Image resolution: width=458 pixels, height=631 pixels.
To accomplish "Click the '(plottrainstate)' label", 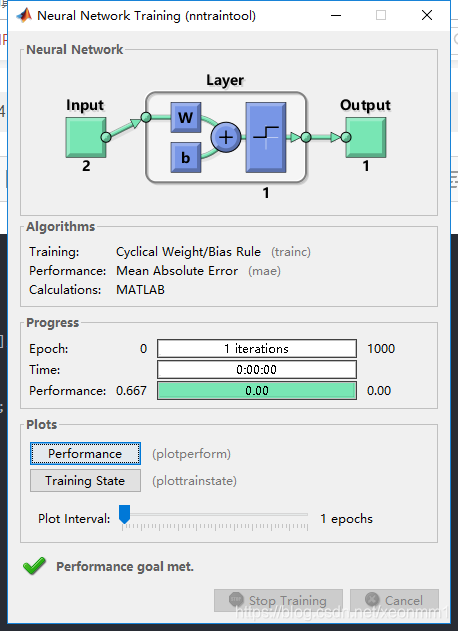I will point(194,481).
